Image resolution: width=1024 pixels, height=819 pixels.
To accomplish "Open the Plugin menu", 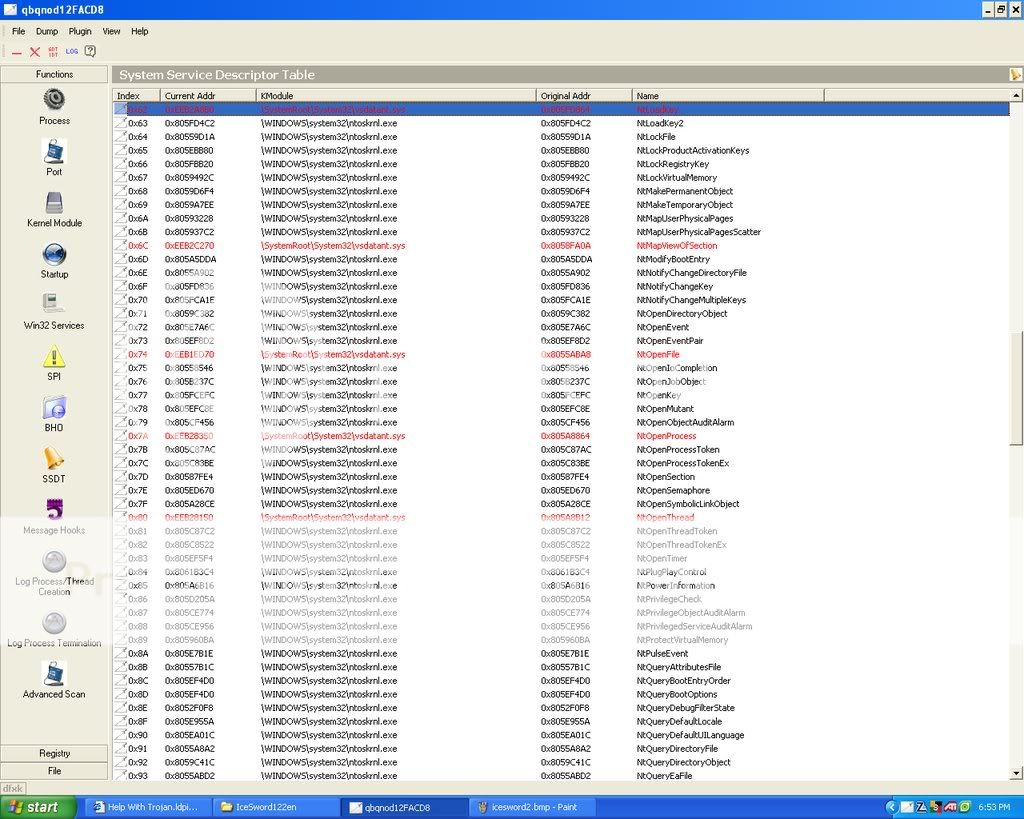I will pos(80,31).
